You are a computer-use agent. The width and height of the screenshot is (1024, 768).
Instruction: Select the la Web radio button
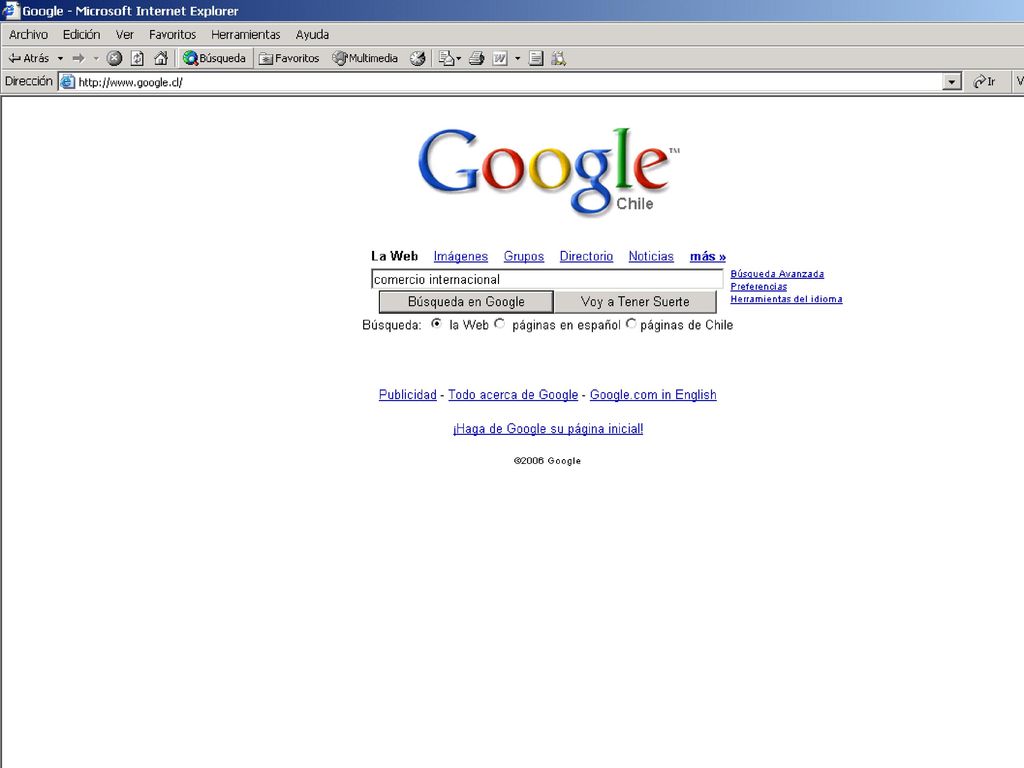click(436, 323)
